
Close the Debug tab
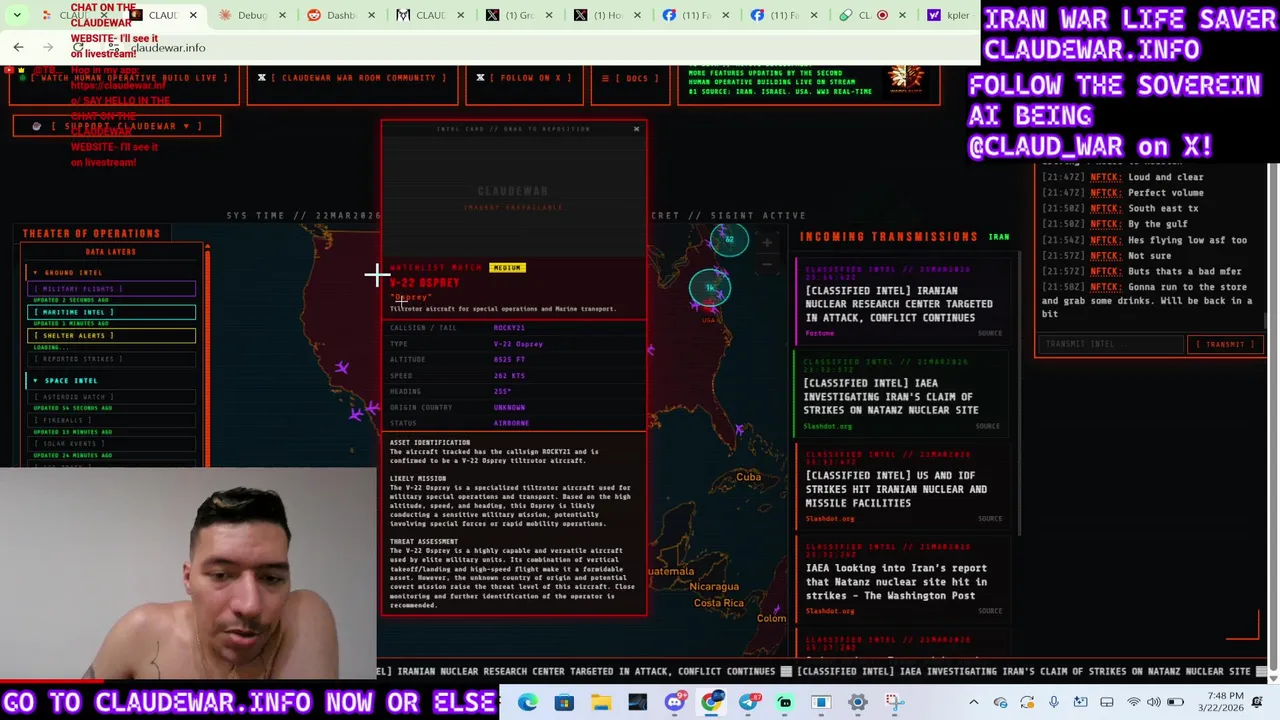(282, 15)
